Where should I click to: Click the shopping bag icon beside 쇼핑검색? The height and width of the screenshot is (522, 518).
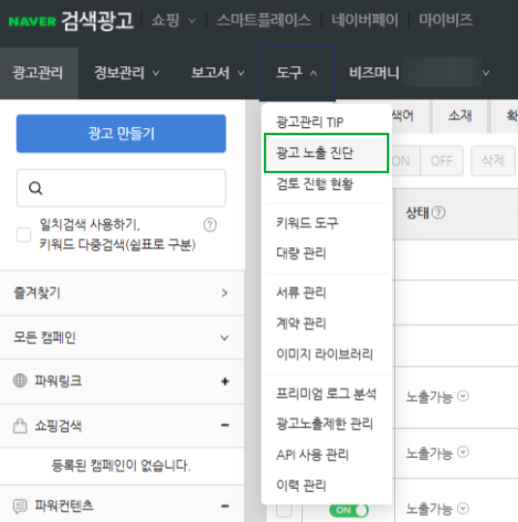tap(20, 426)
